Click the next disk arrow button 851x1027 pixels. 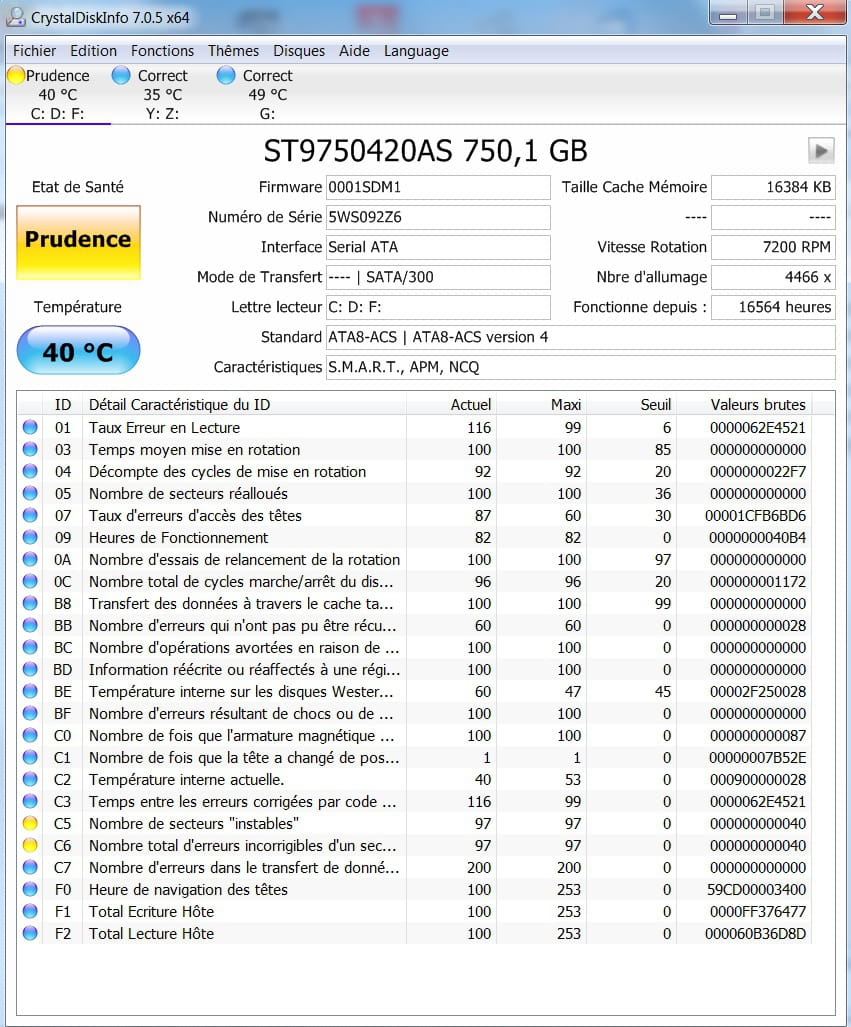[x=820, y=151]
